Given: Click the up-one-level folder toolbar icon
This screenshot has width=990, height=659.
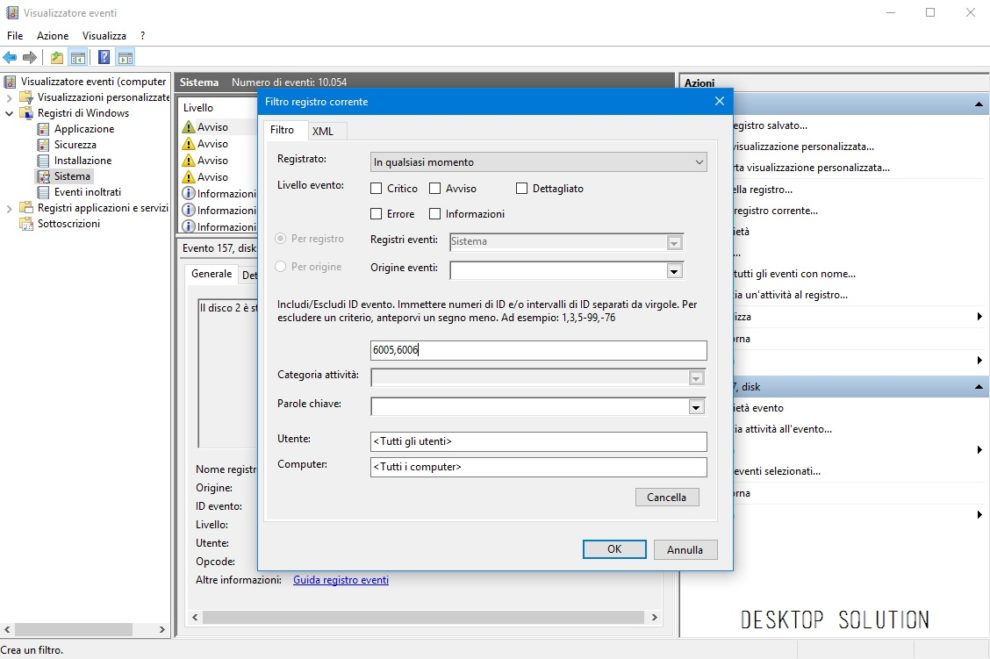Looking at the screenshot, I should click(57, 58).
